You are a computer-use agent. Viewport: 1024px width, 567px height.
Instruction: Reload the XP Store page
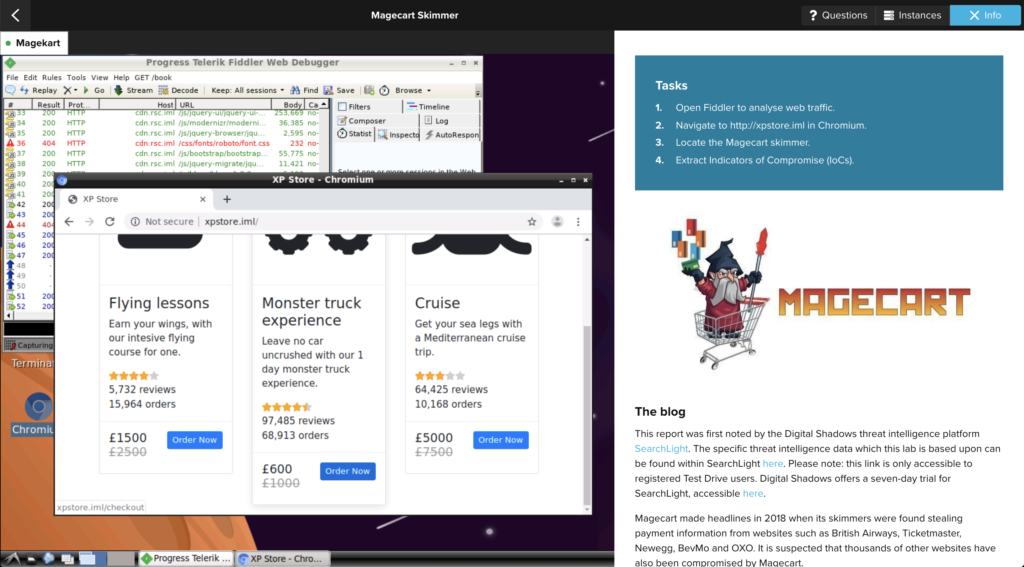tap(110, 221)
